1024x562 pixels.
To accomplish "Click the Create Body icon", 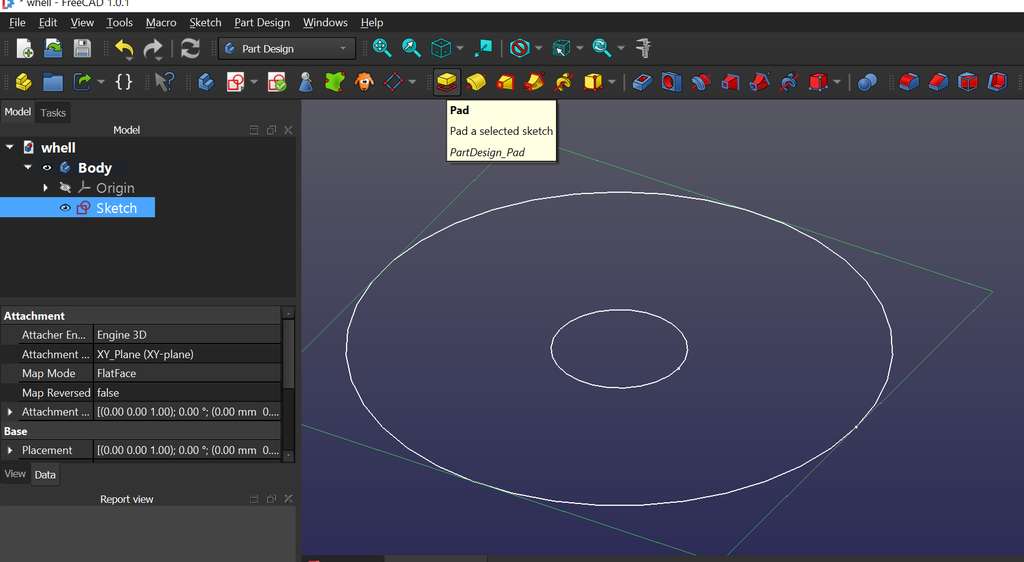I will coord(206,82).
